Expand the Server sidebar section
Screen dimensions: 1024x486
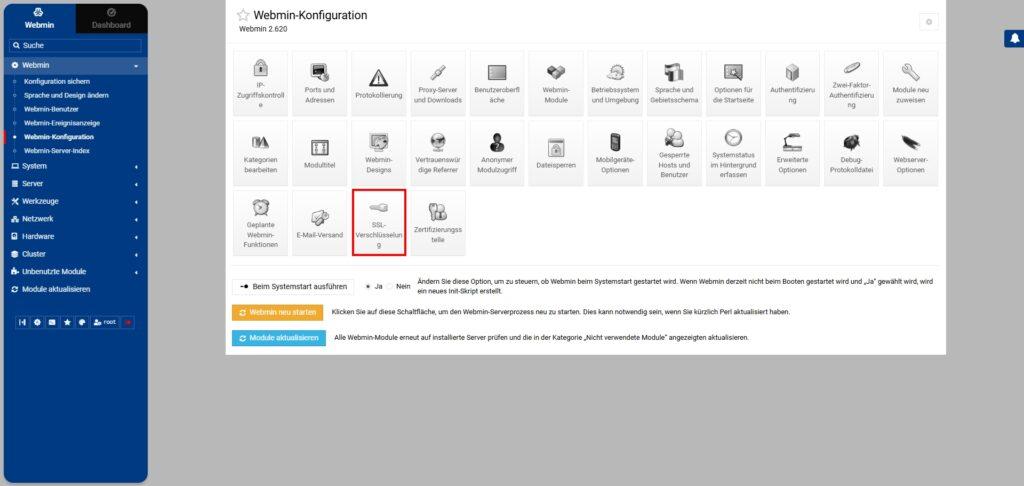point(75,184)
